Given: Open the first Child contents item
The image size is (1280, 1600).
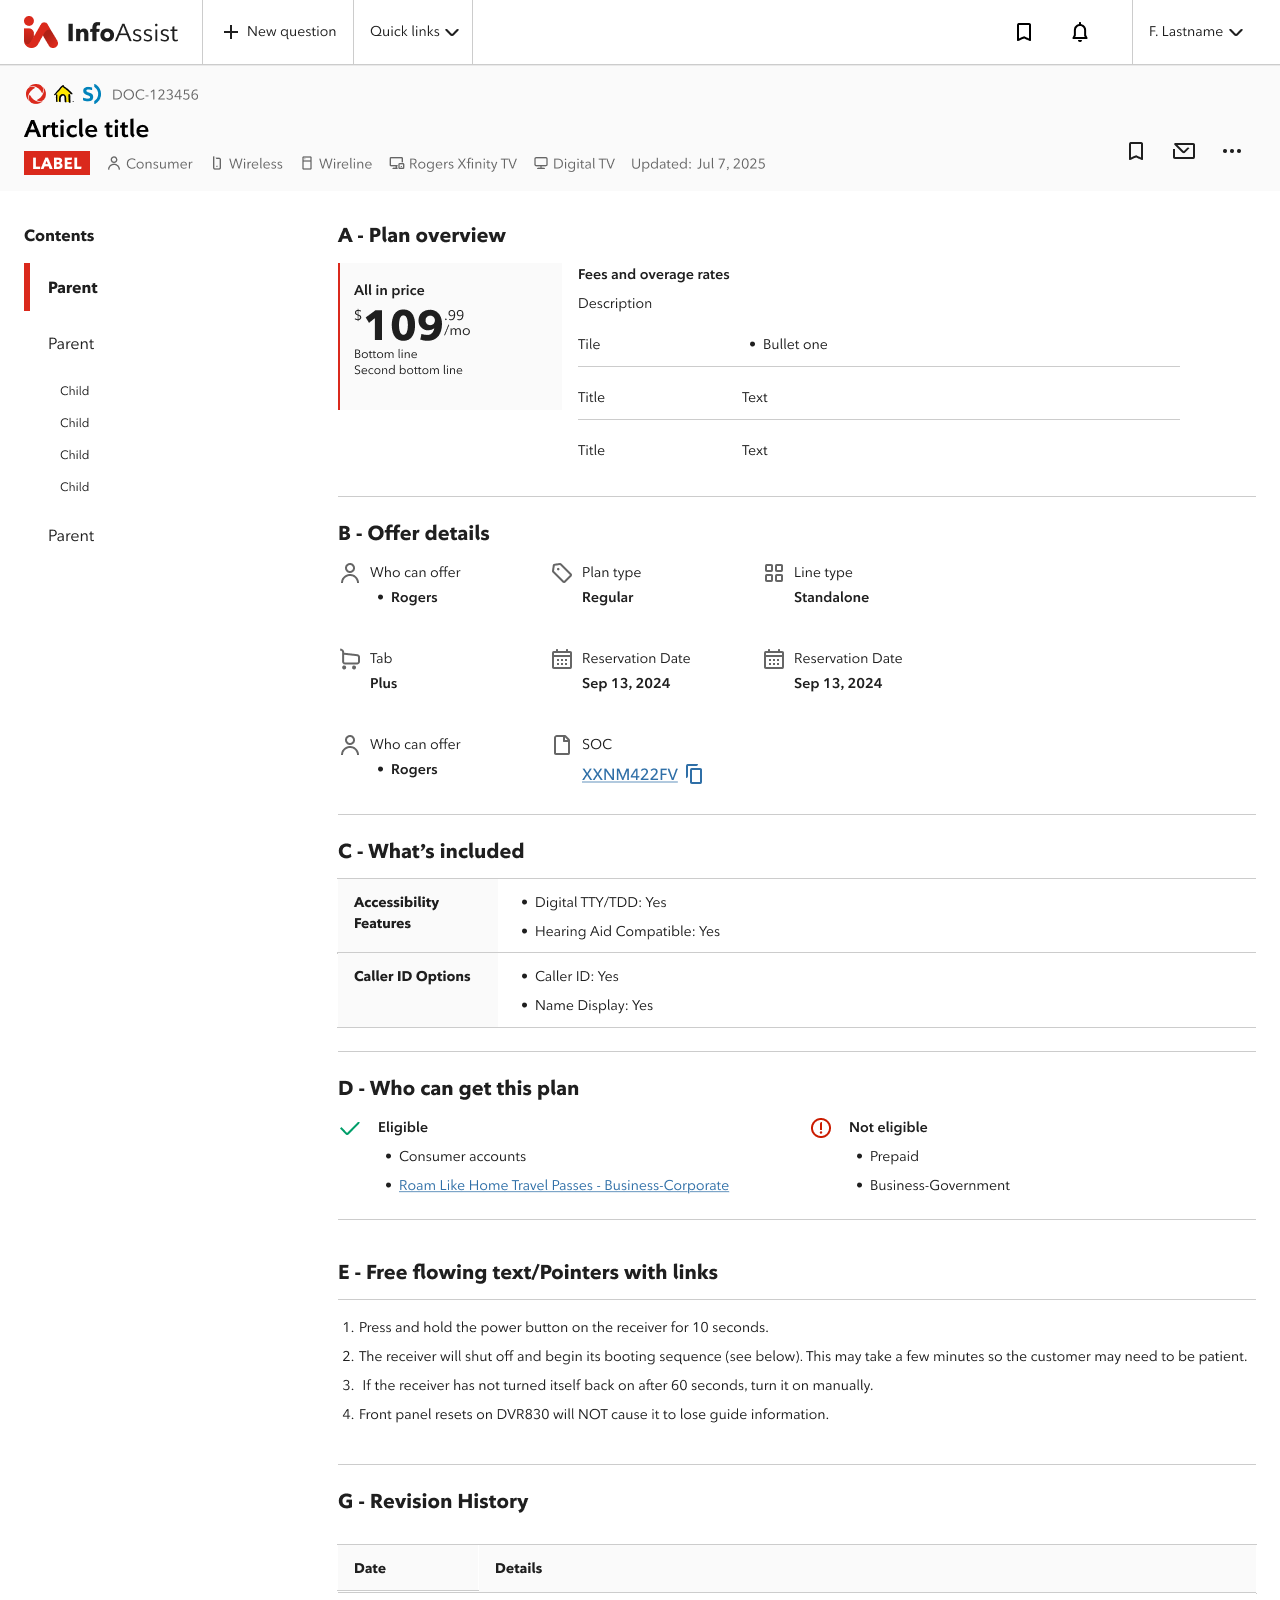Looking at the screenshot, I should click(x=75, y=391).
